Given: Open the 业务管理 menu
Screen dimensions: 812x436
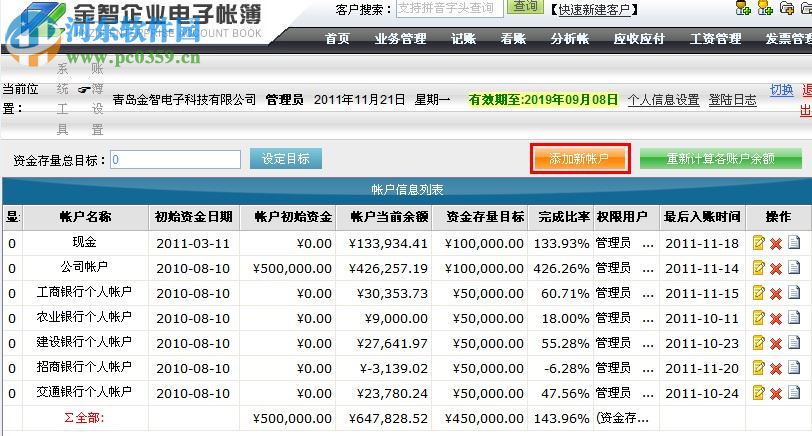Looking at the screenshot, I should click(x=400, y=39).
